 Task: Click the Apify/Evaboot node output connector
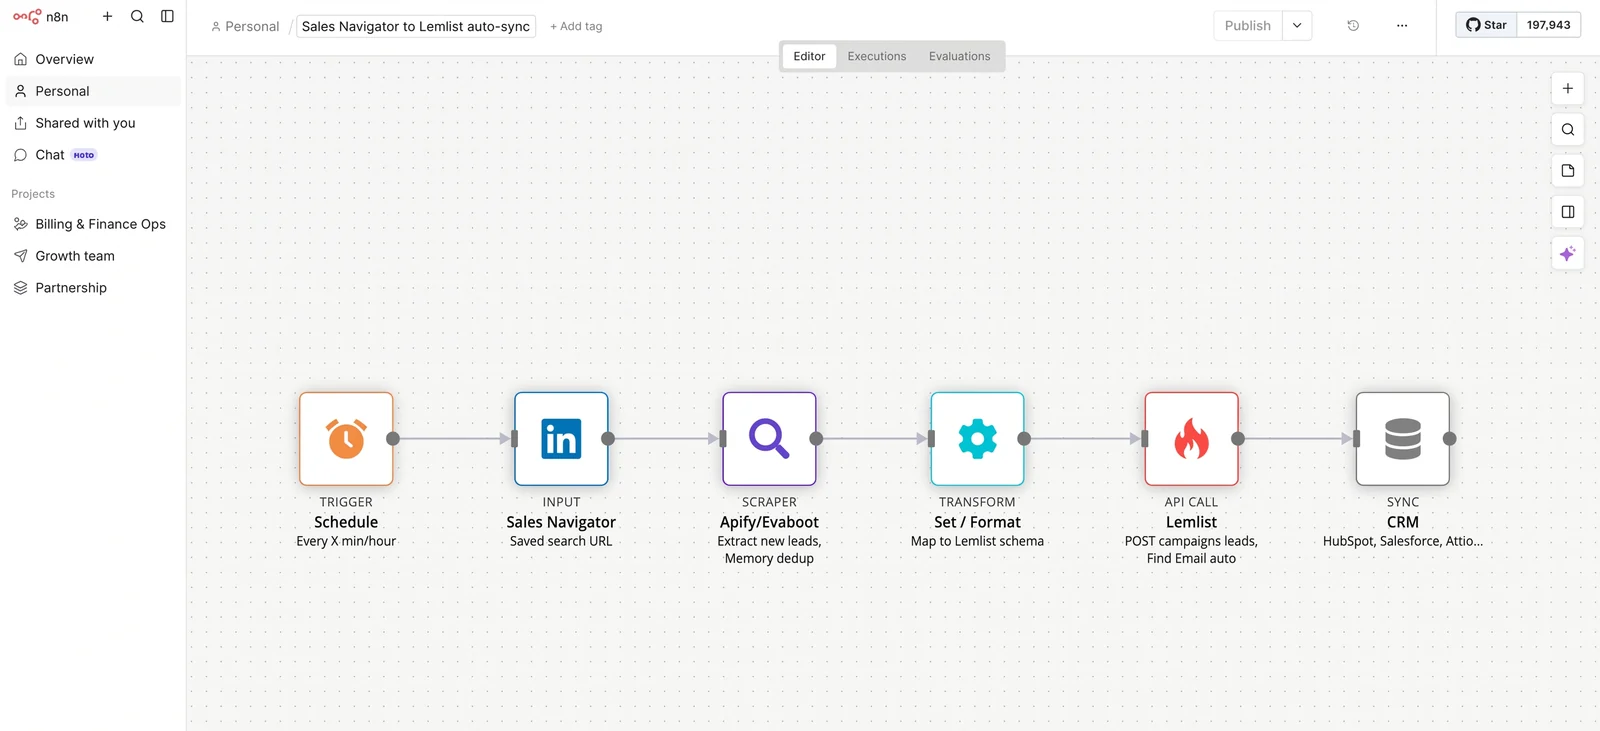(x=816, y=439)
